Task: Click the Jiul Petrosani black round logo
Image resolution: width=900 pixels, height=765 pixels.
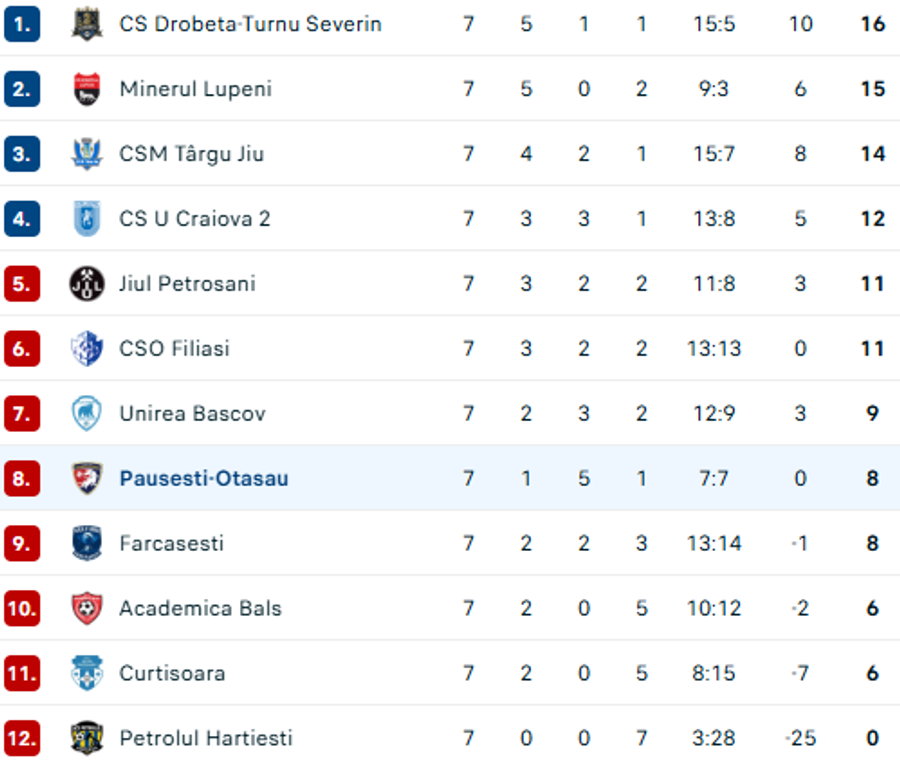Action: (x=87, y=284)
